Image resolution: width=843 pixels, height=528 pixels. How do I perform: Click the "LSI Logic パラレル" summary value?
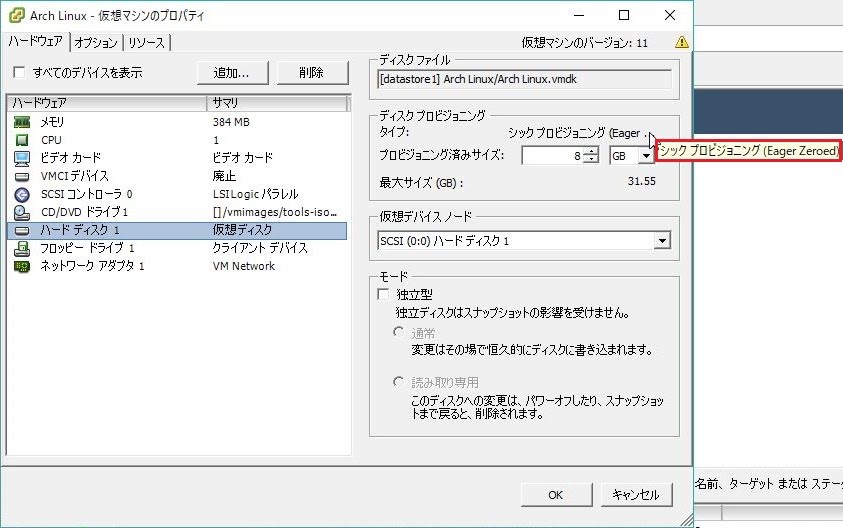[x=255, y=194]
